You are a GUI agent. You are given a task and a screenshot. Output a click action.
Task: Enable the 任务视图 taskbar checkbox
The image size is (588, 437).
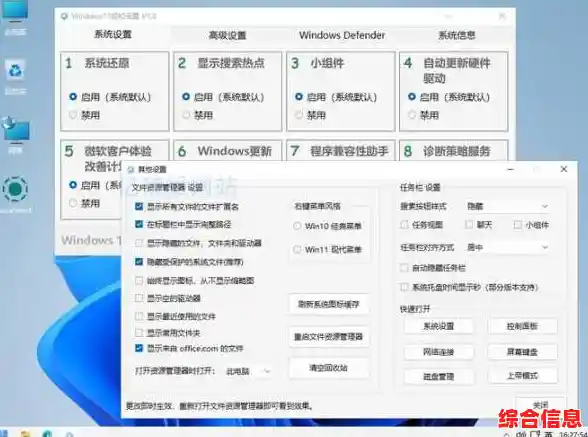[404, 225]
